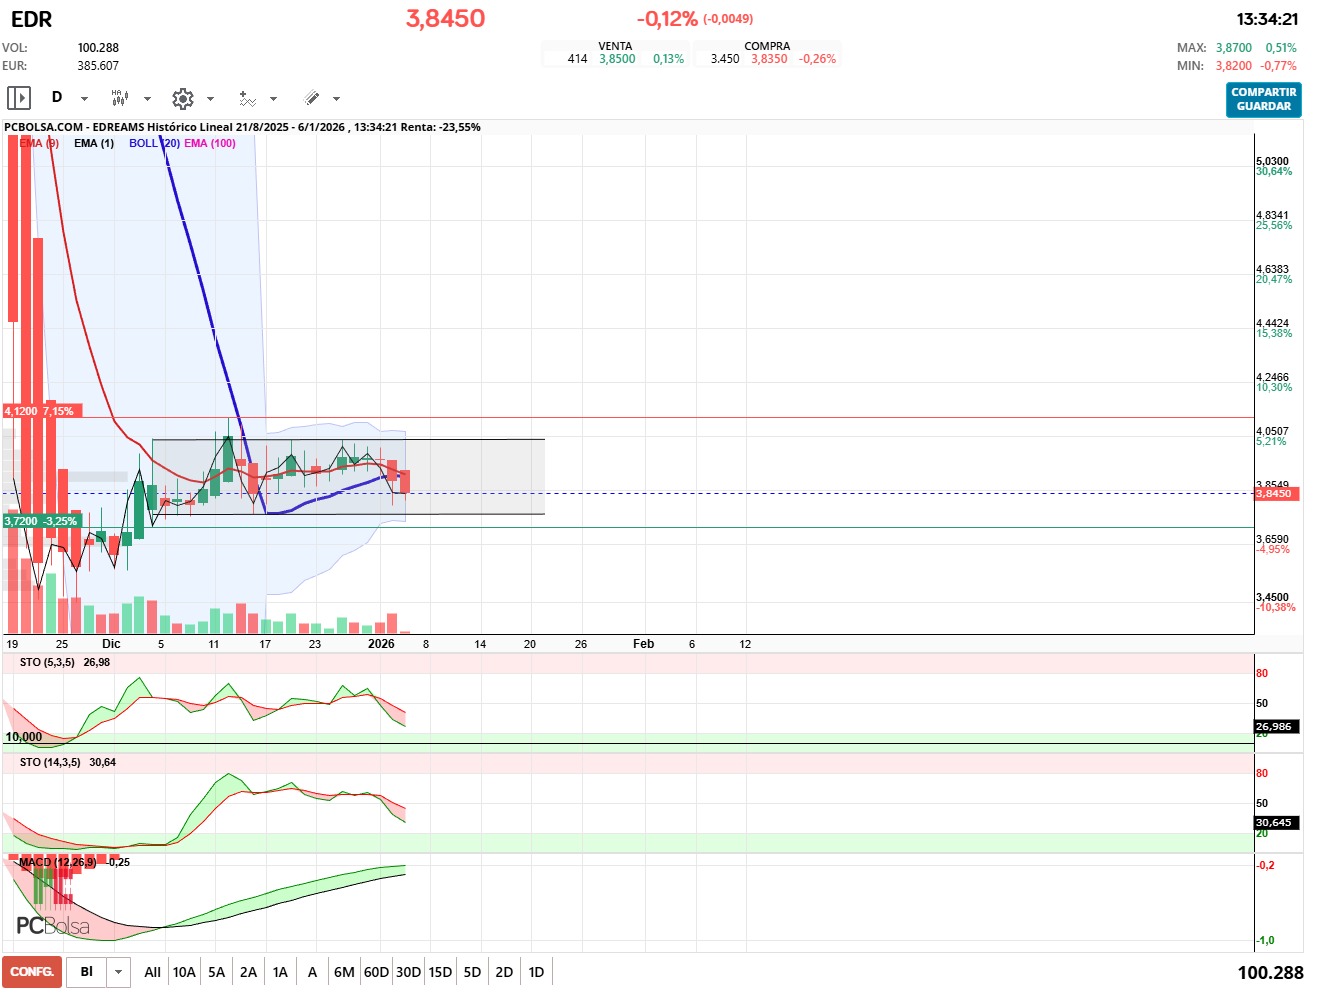Select the 6M time range tab
The height and width of the screenshot is (993, 1317).
click(344, 972)
